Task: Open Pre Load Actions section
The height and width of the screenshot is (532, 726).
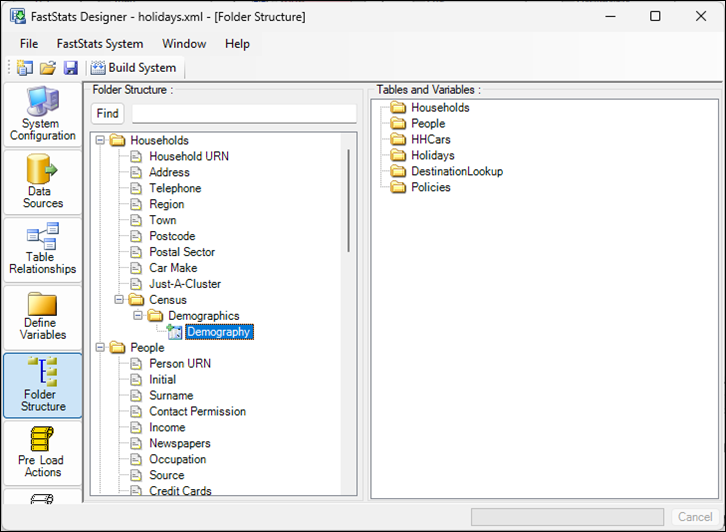Action: click(x=43, y=453)
